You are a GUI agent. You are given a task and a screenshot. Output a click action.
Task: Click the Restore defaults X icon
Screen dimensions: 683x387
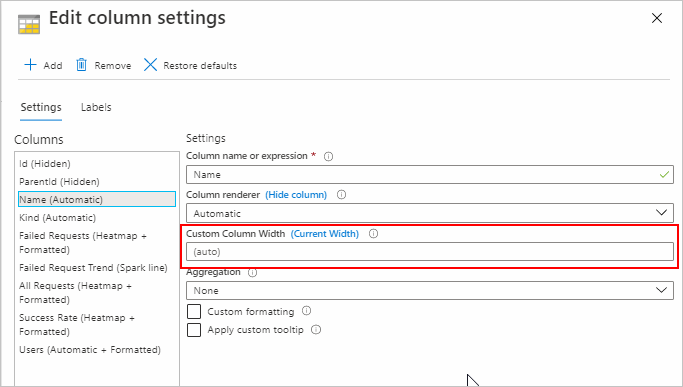(x=150, y=65)
